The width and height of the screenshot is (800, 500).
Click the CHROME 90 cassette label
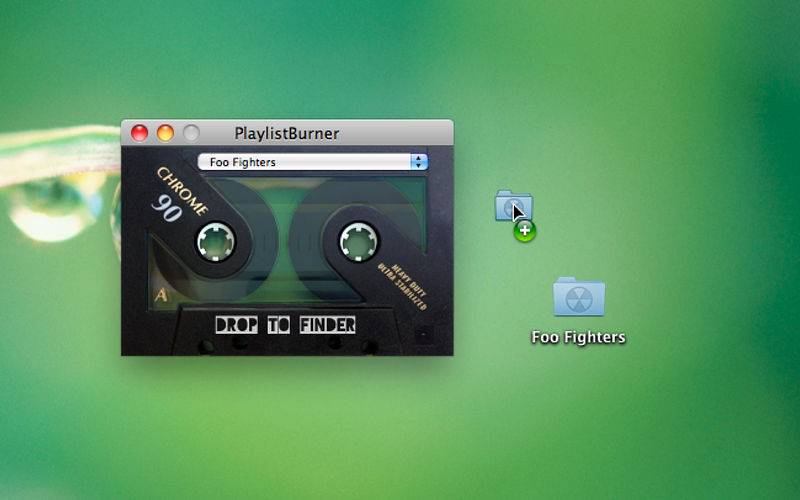click(178, 195)
